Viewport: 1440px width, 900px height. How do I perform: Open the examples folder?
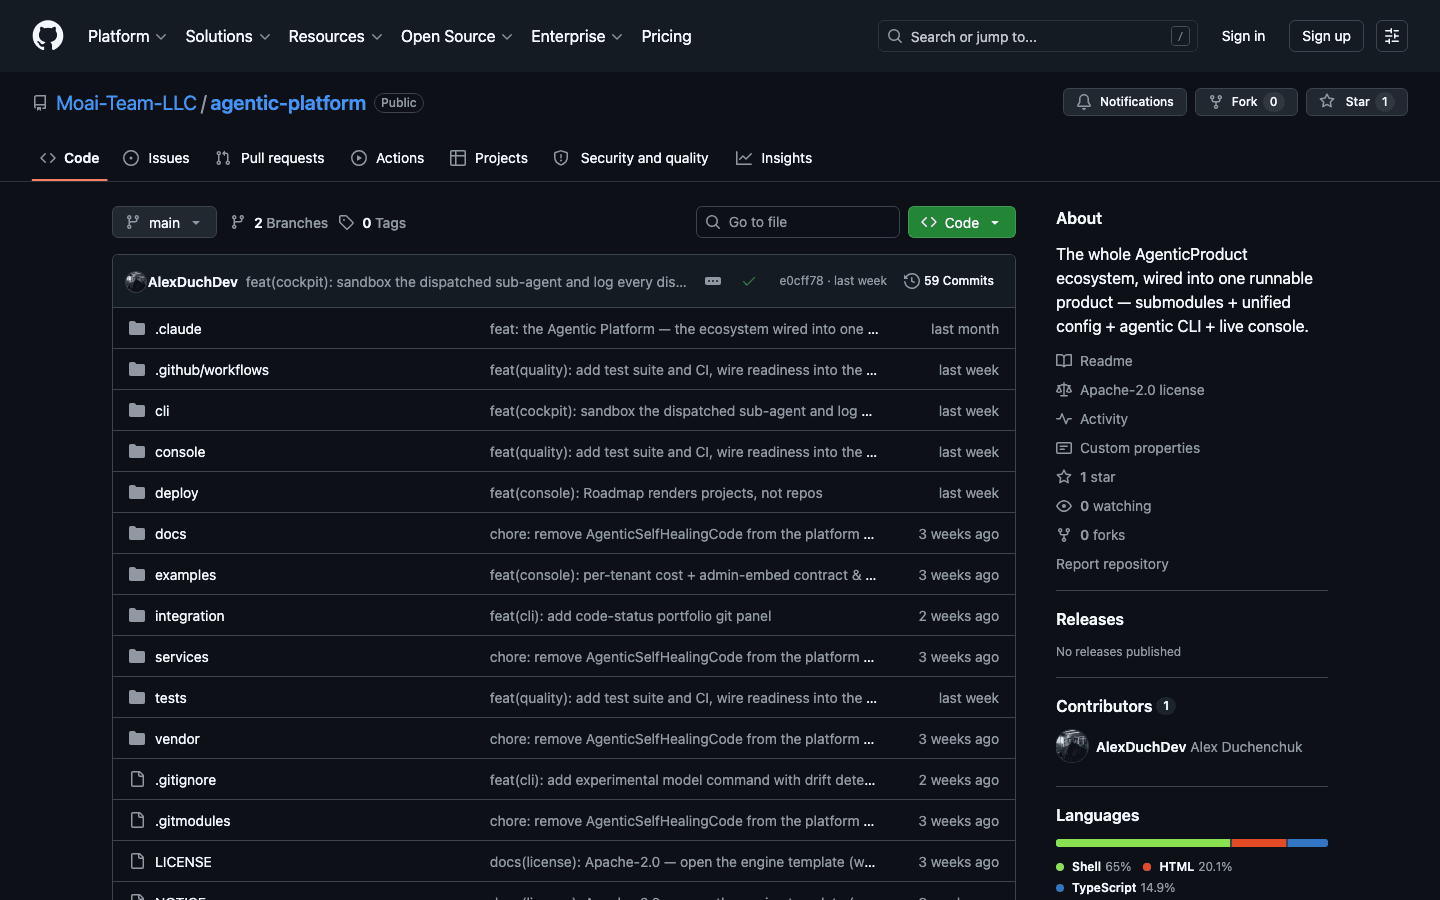(x=185, y=575)
